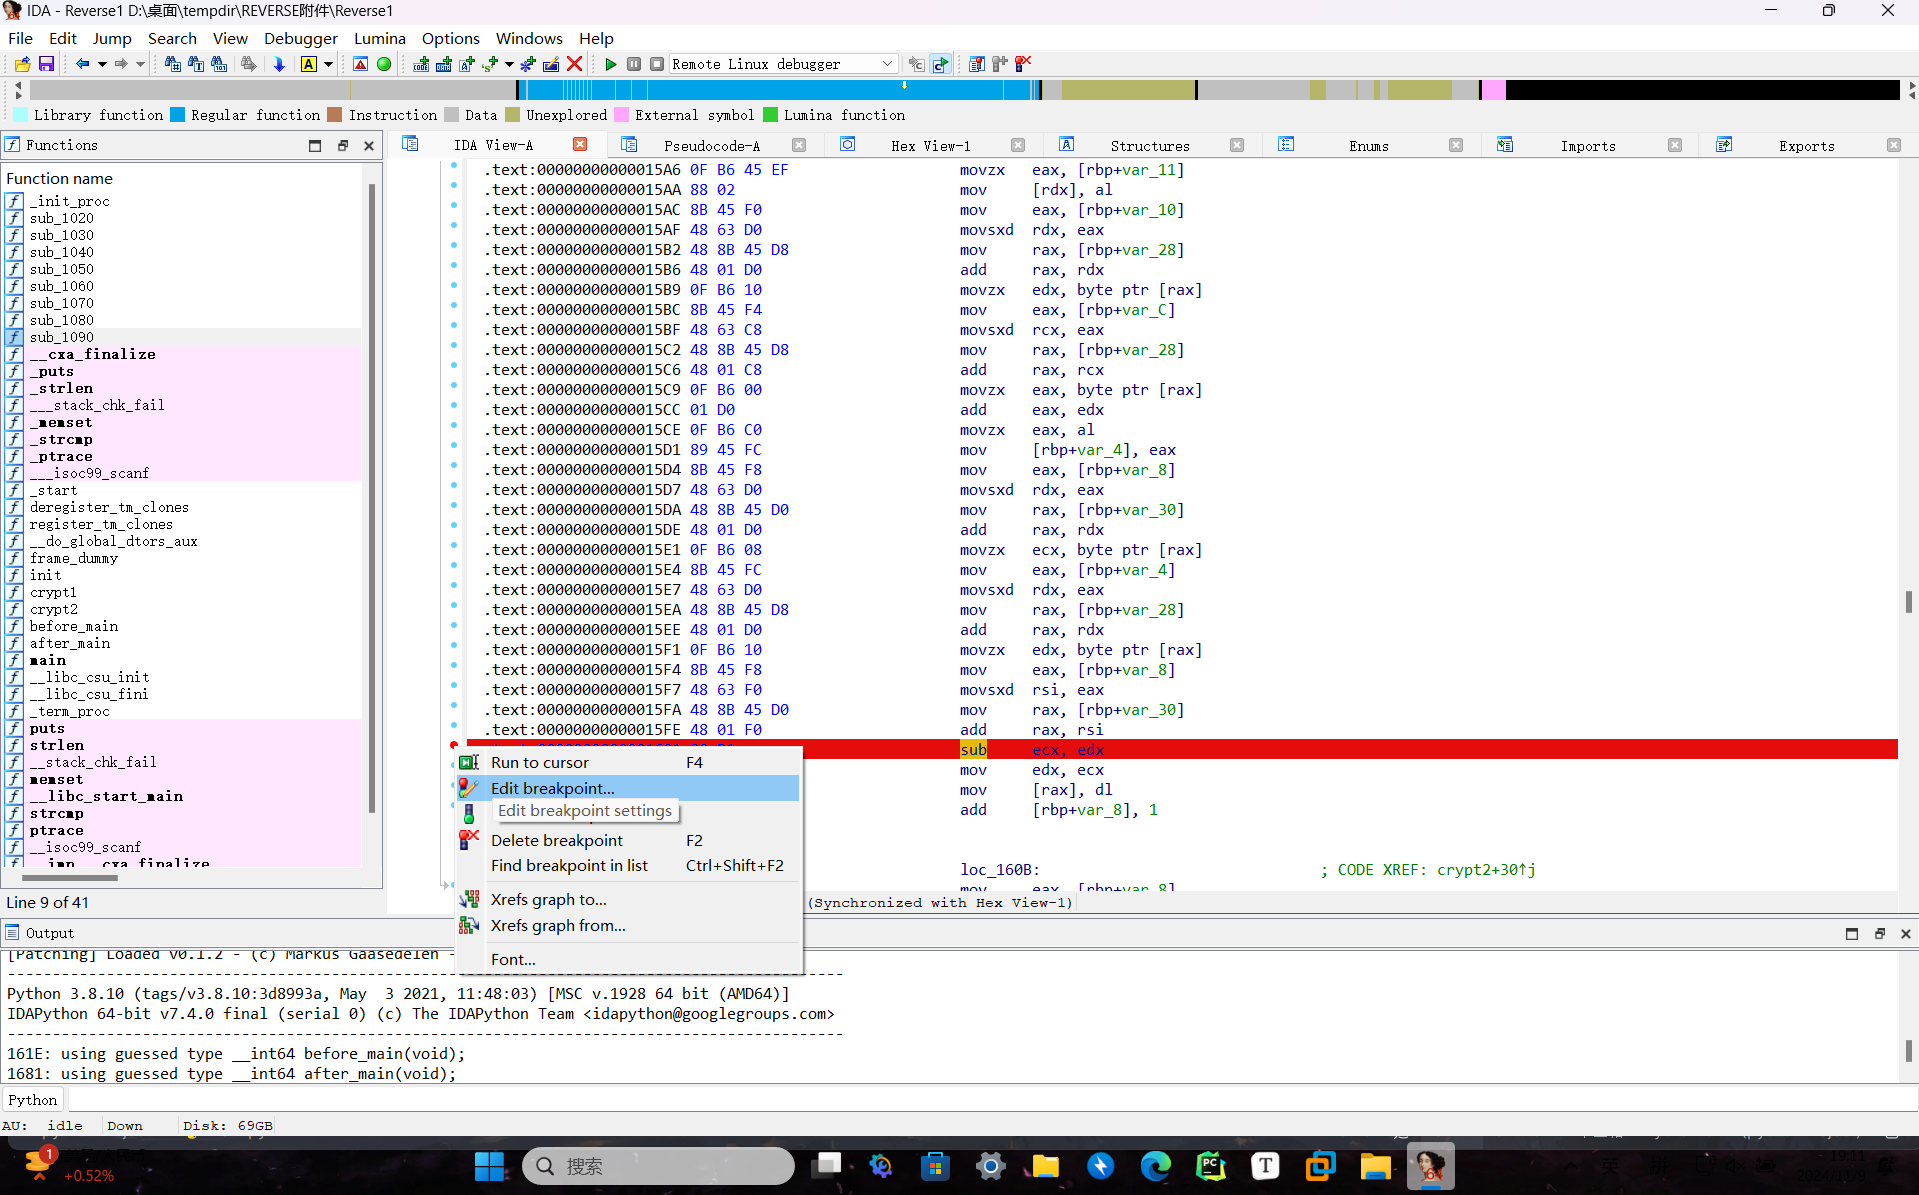Expand the color tool dropdown arrow

pyautogui.click(x=328, y=64)
